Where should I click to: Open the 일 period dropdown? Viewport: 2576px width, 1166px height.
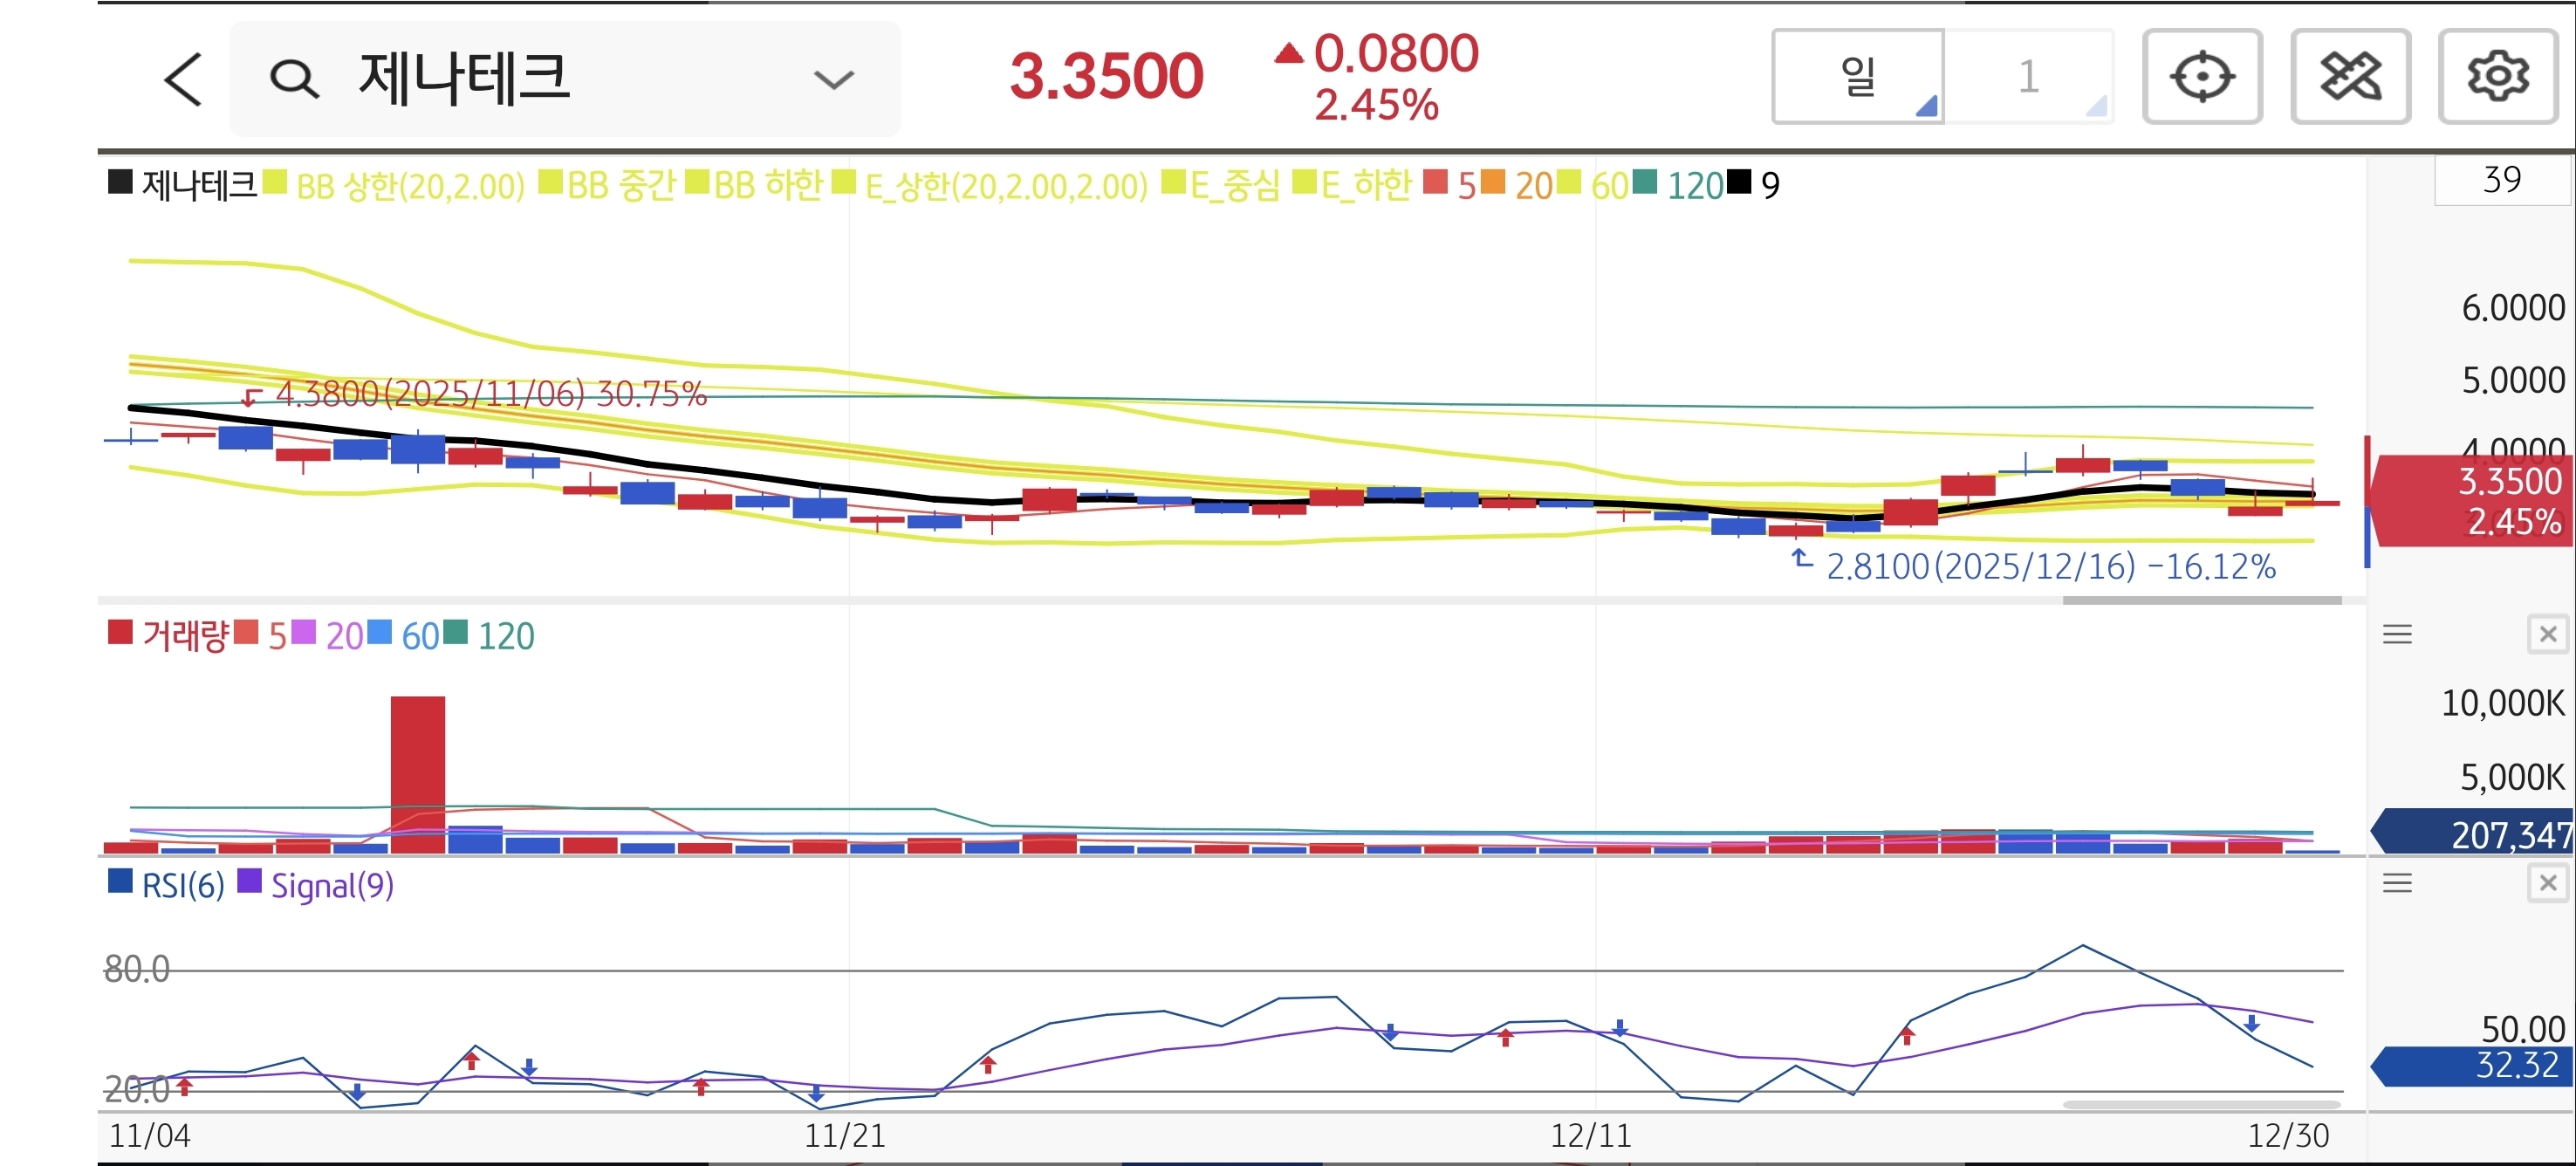pyautogui.click(x=1857, y=77)
